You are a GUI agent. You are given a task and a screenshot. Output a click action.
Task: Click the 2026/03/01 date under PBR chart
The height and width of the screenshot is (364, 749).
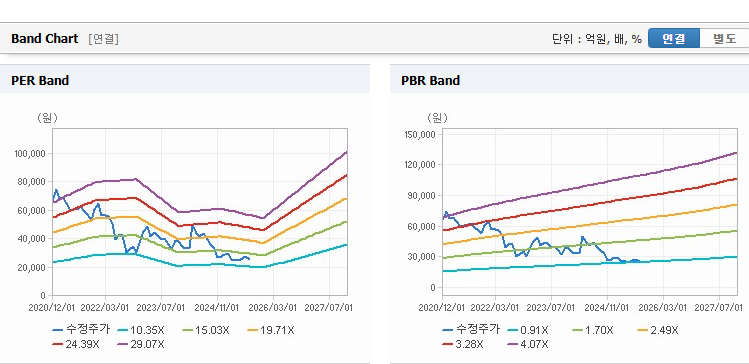coord(663,308)
